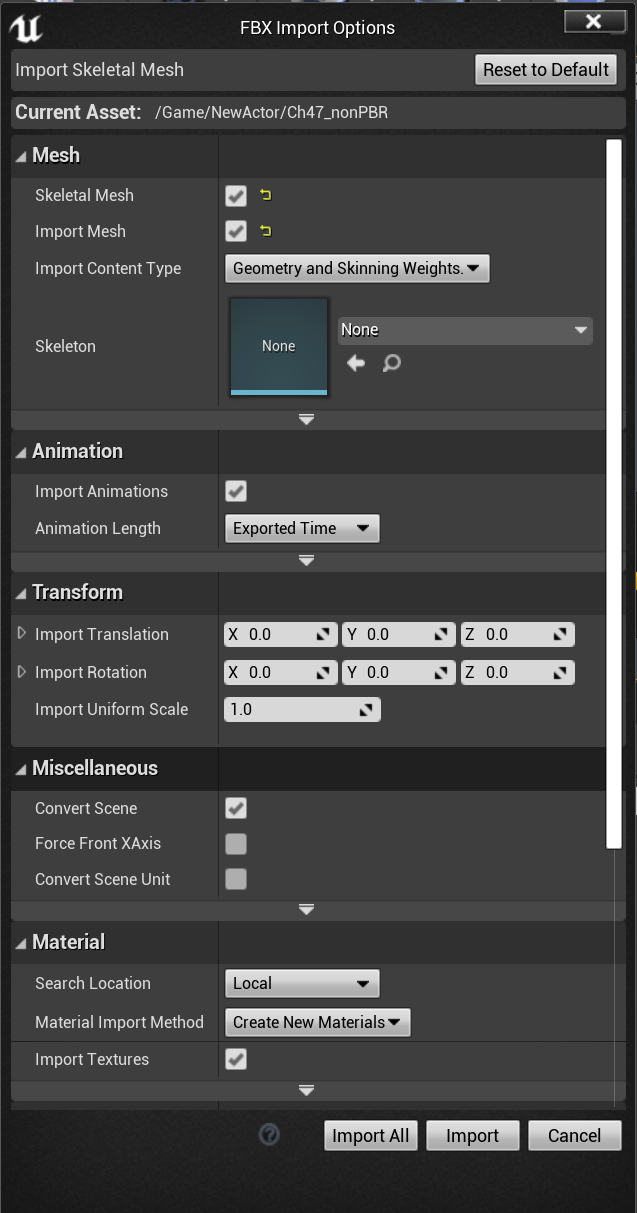Click the Search Location label
The height and width of the screenshot is (1213, 637).
tap(93, 983)
